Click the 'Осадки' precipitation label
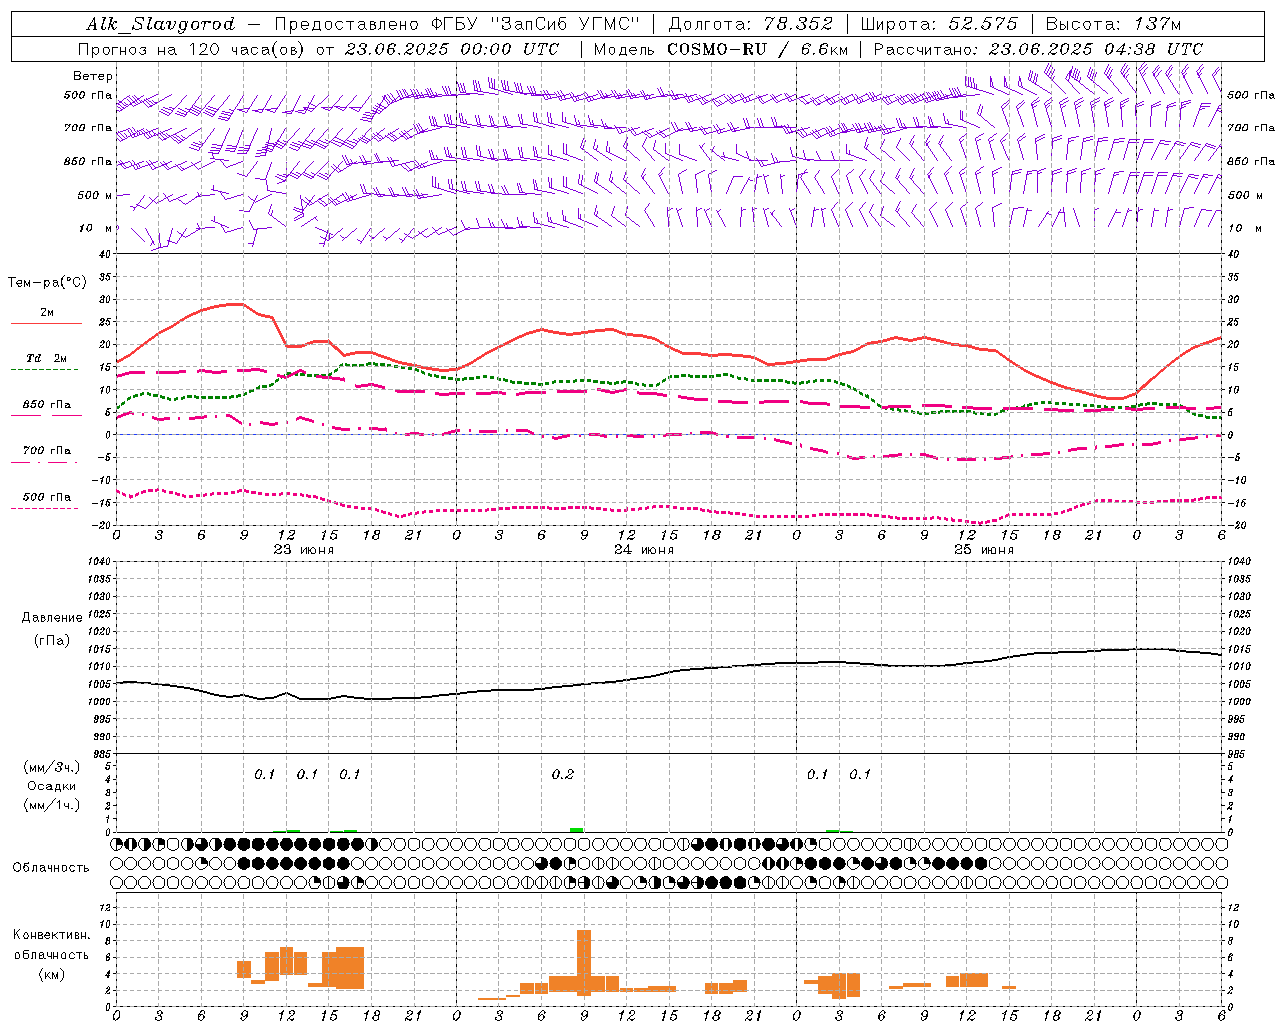 click(52, 786)
